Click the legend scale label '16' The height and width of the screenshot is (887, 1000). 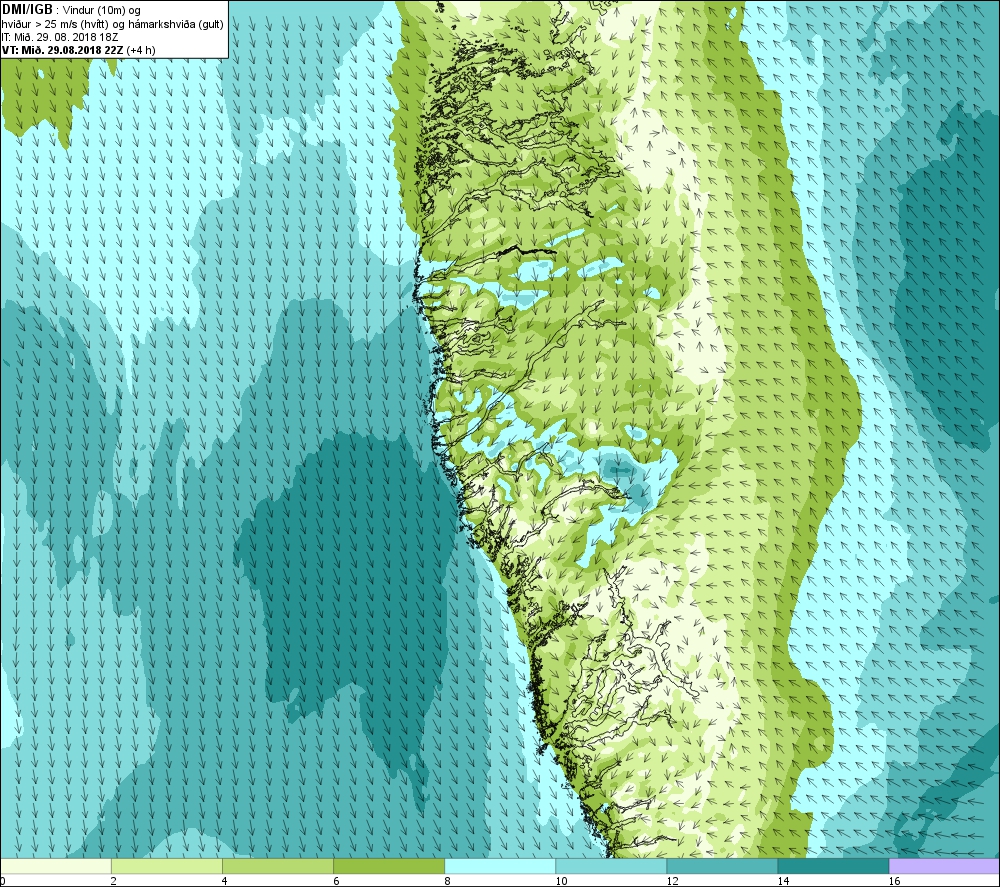(x=893, y=881)
